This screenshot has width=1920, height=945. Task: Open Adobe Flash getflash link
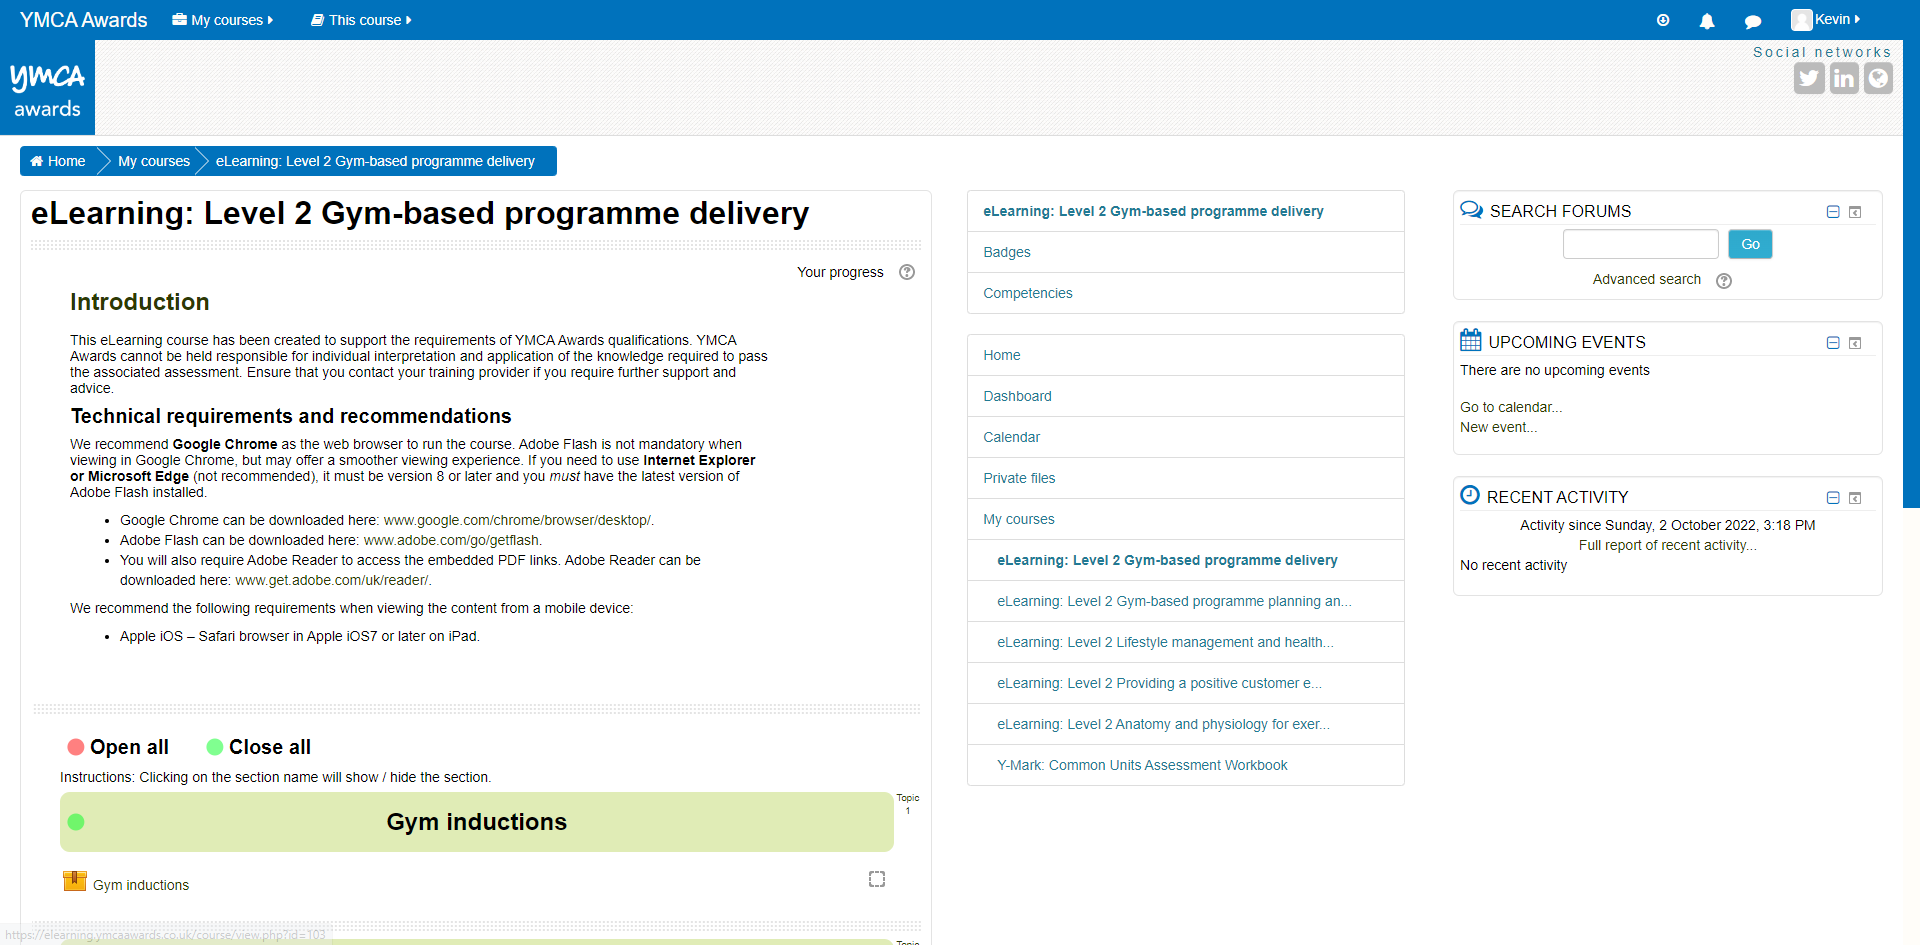pyautogui.click(x=451, y=540)
